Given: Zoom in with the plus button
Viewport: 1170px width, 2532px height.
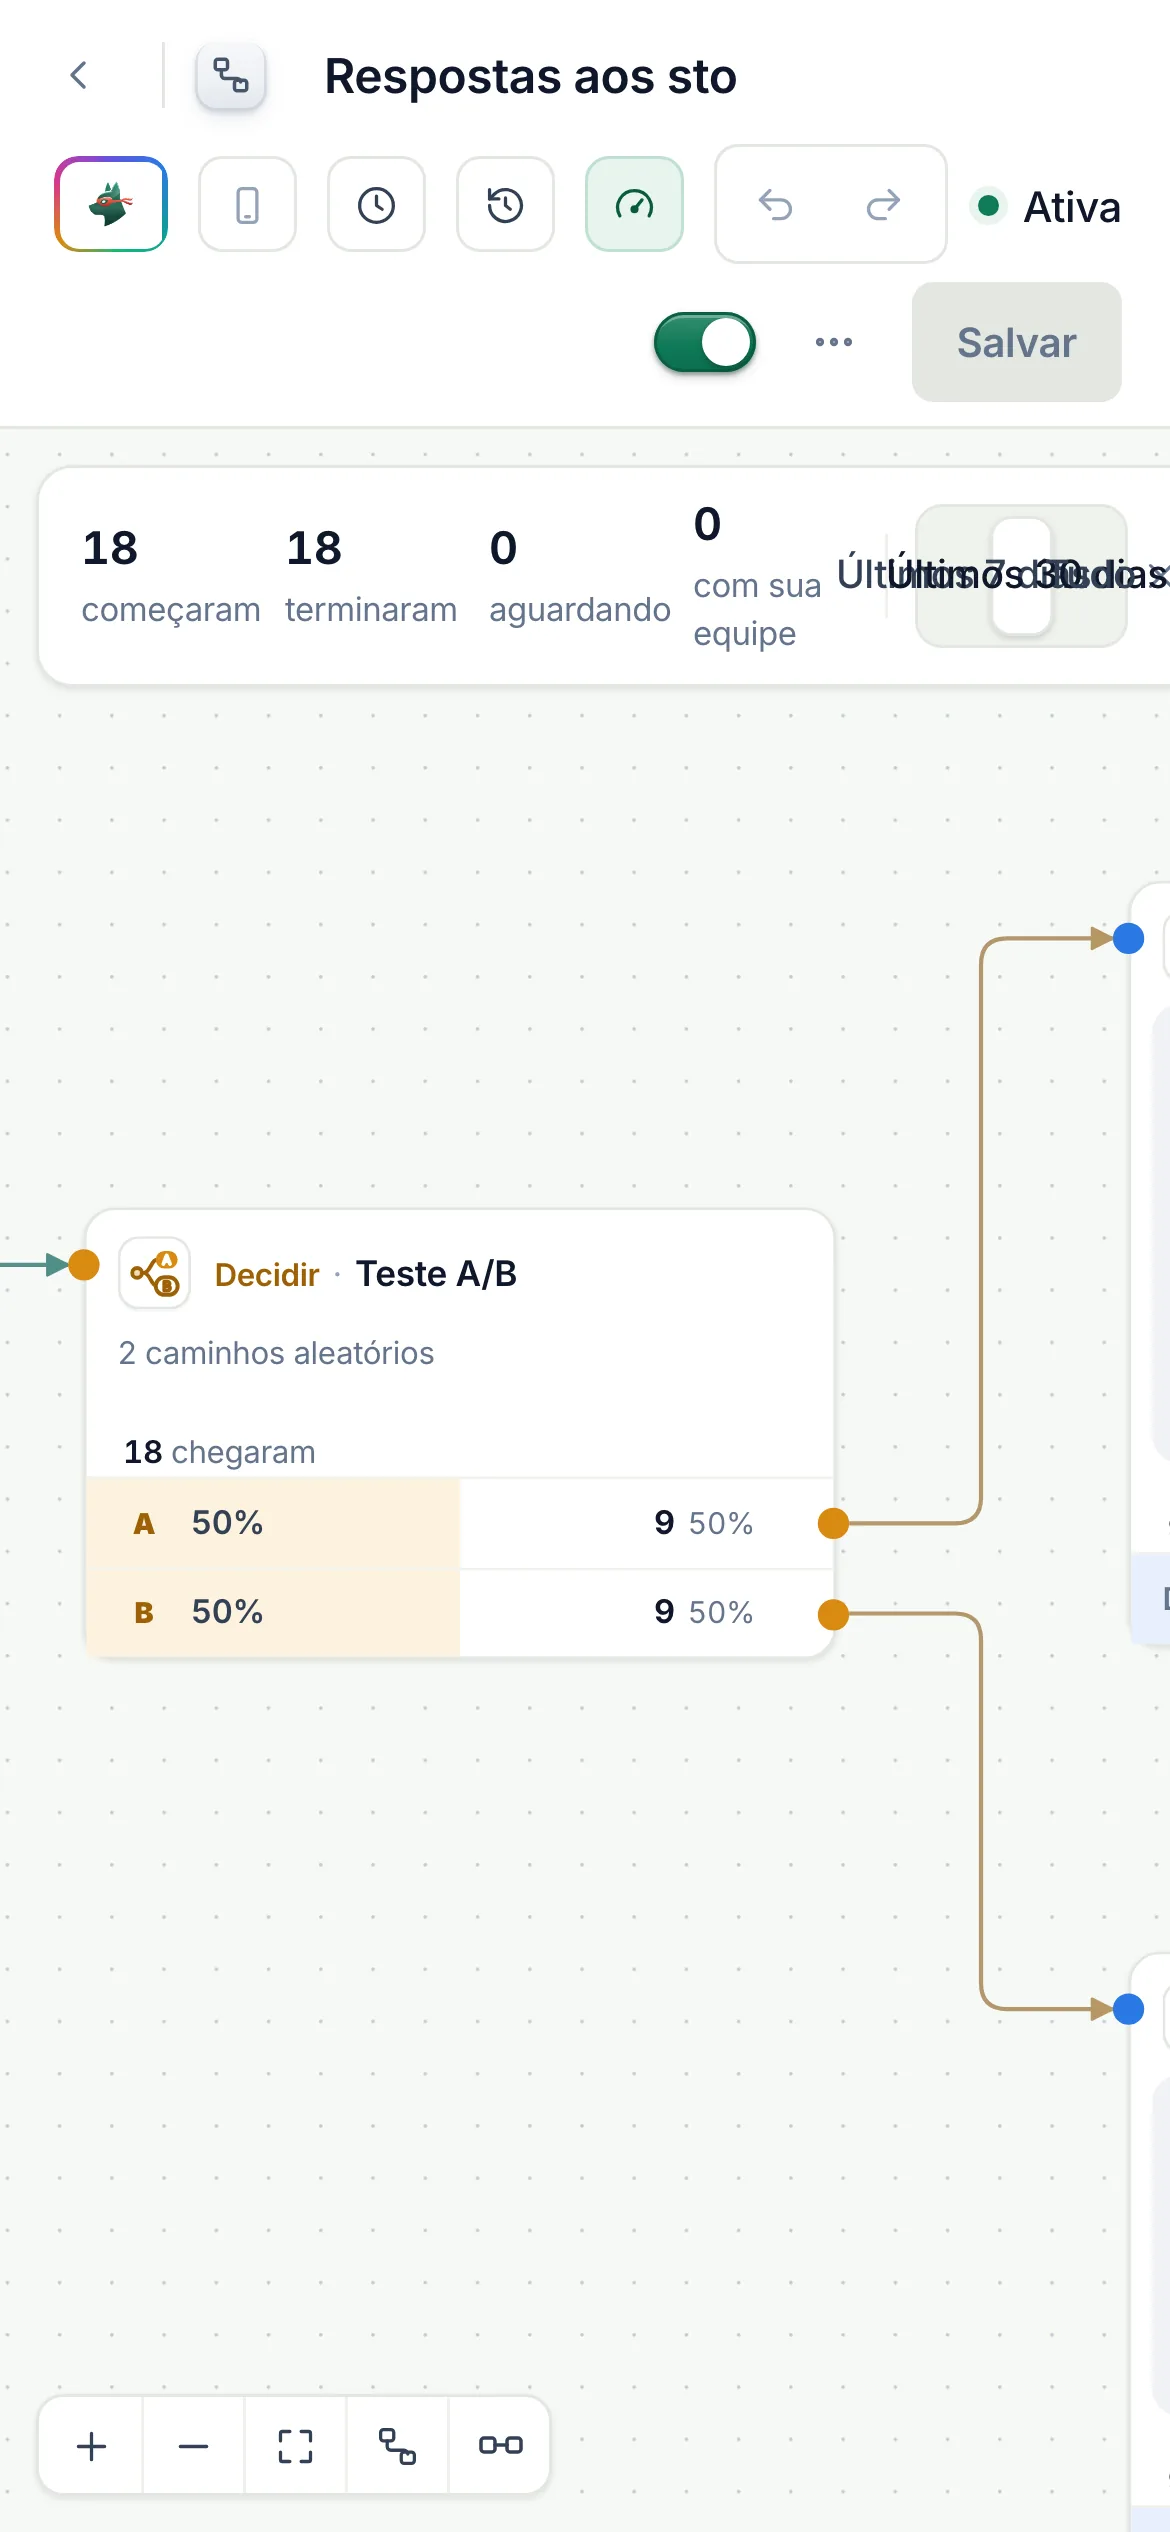Looking at the screenshot, I should (91, 2446).
